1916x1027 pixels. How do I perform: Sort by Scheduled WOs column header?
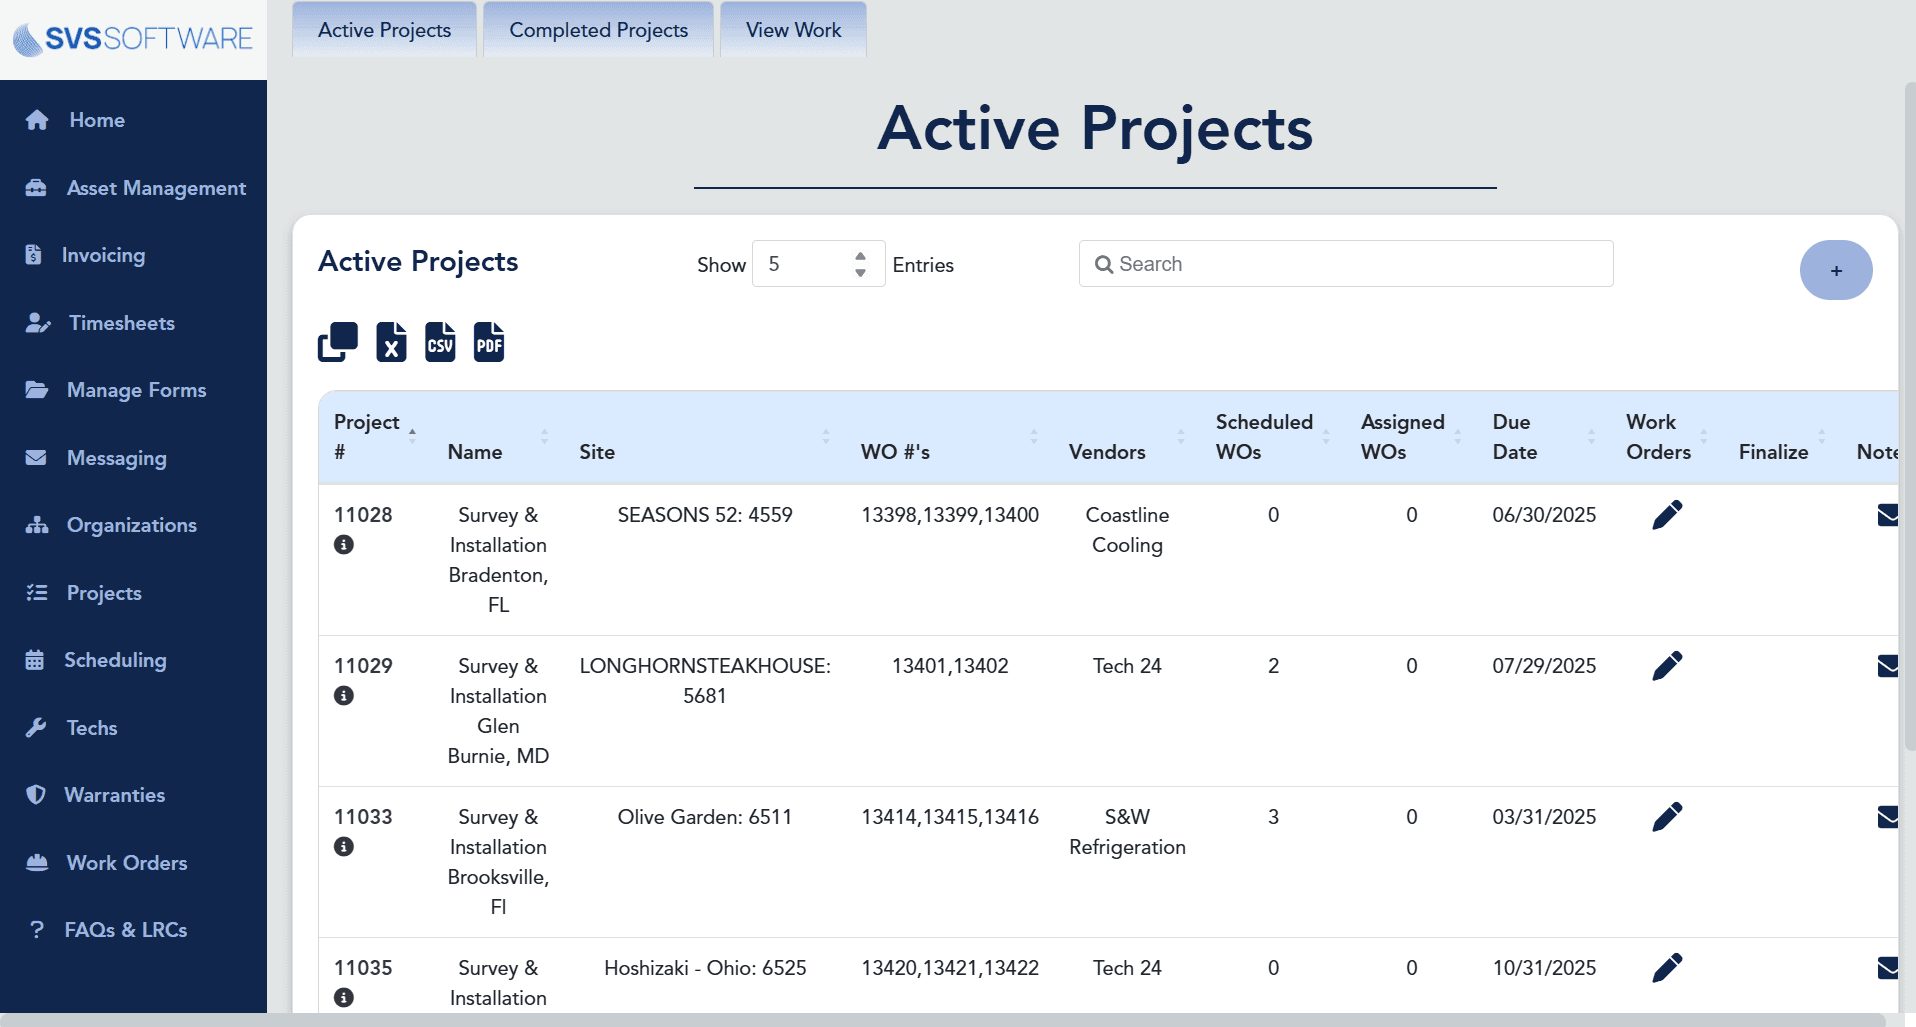(1272, 437)
